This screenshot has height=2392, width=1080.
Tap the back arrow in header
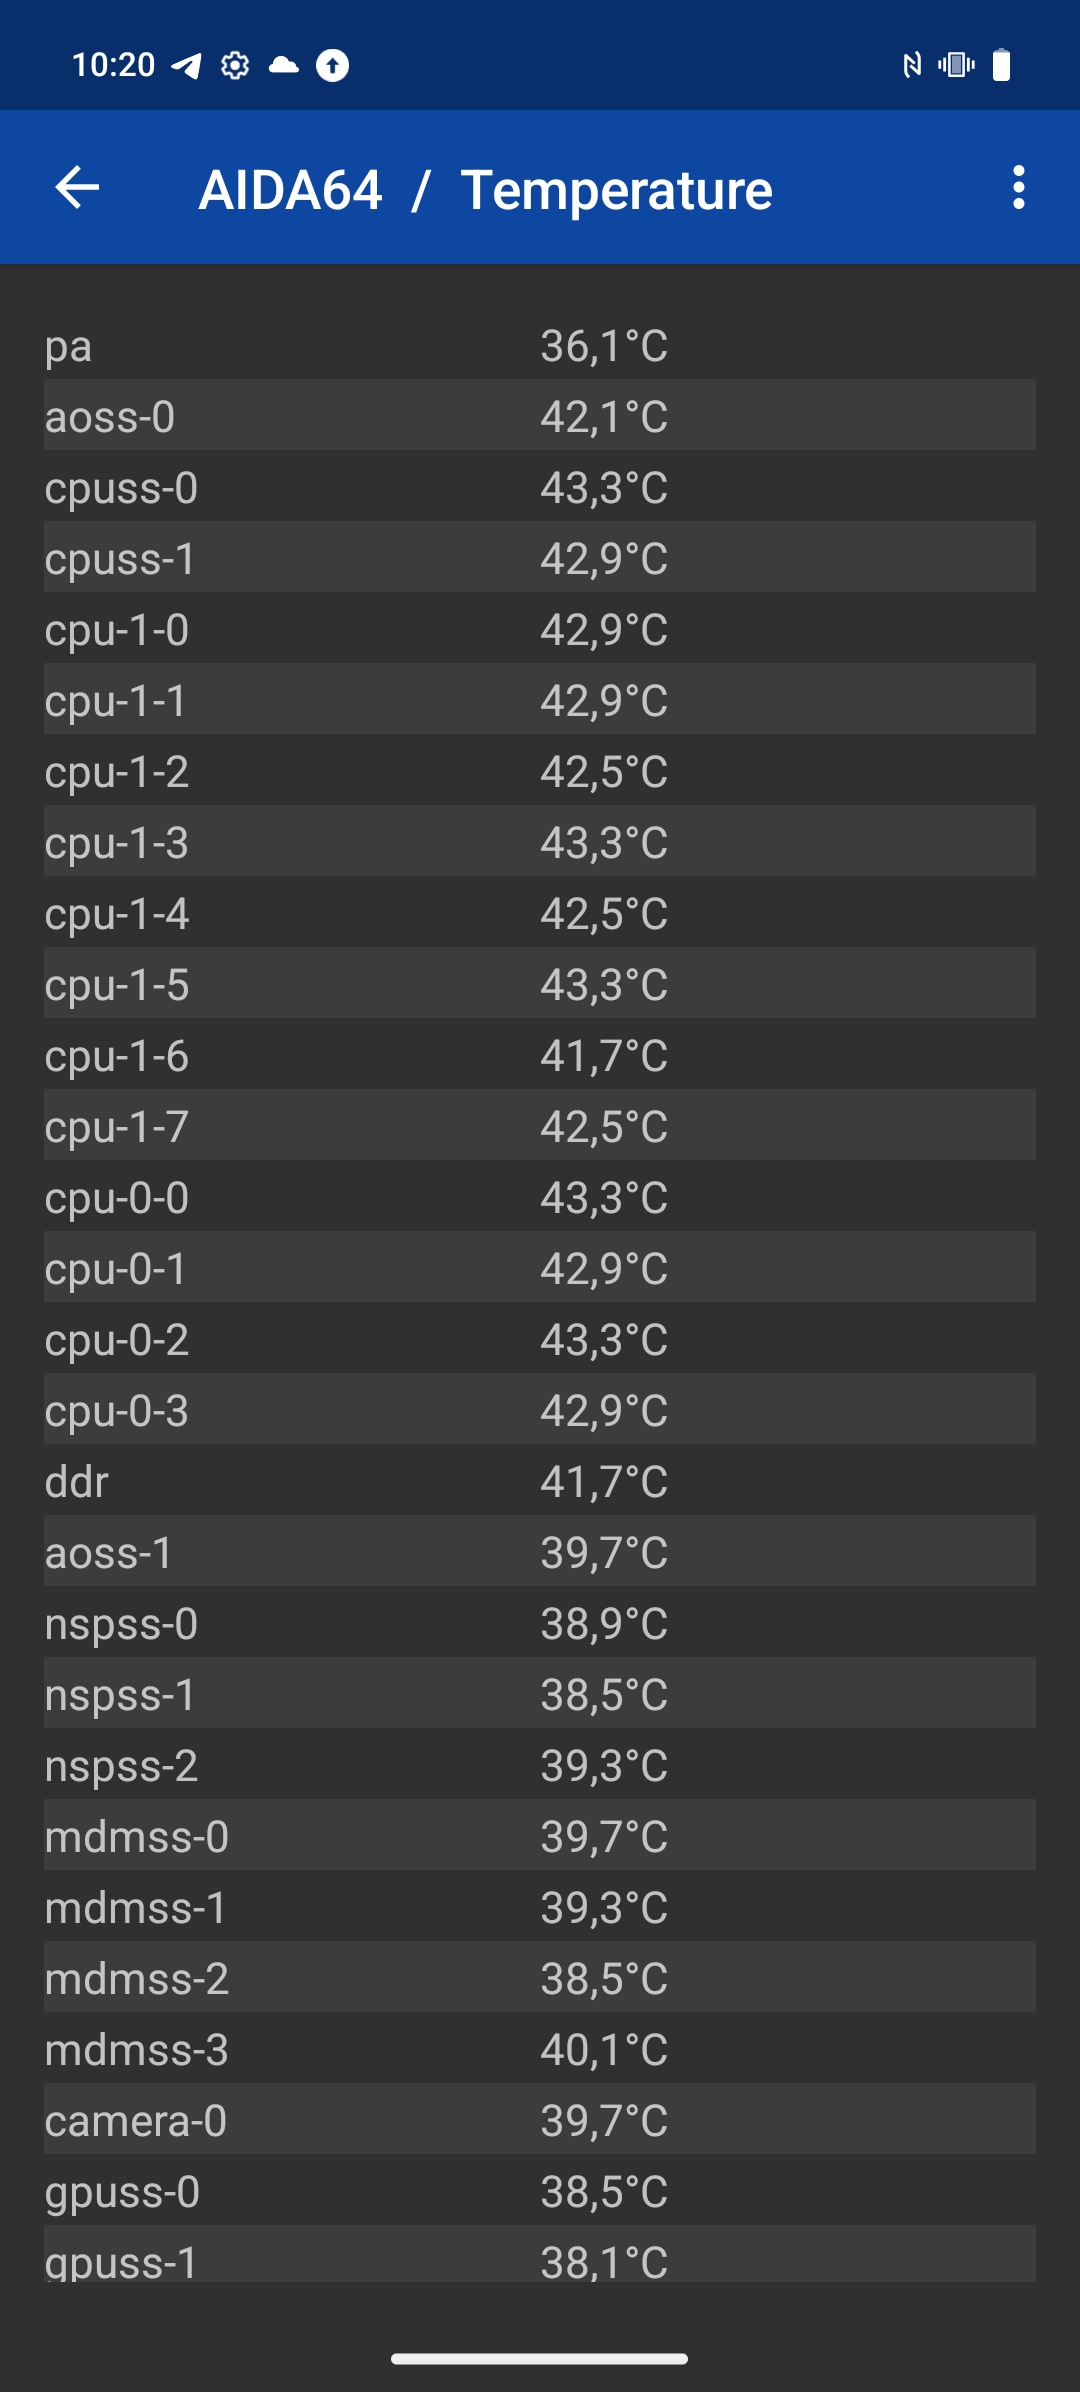77,187
